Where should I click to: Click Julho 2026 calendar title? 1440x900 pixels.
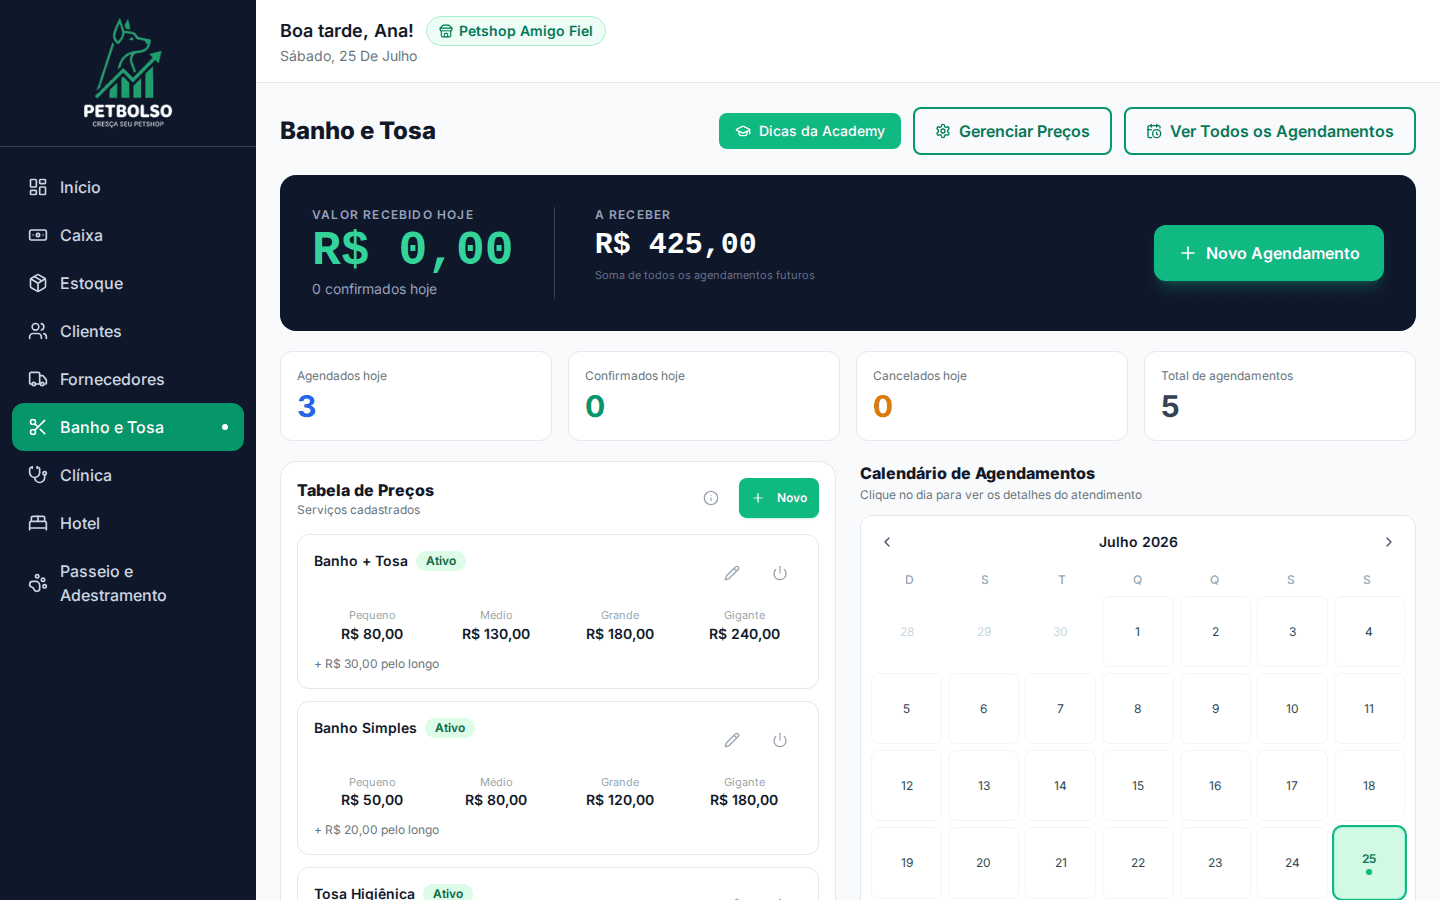click(x=1138, y=542)
